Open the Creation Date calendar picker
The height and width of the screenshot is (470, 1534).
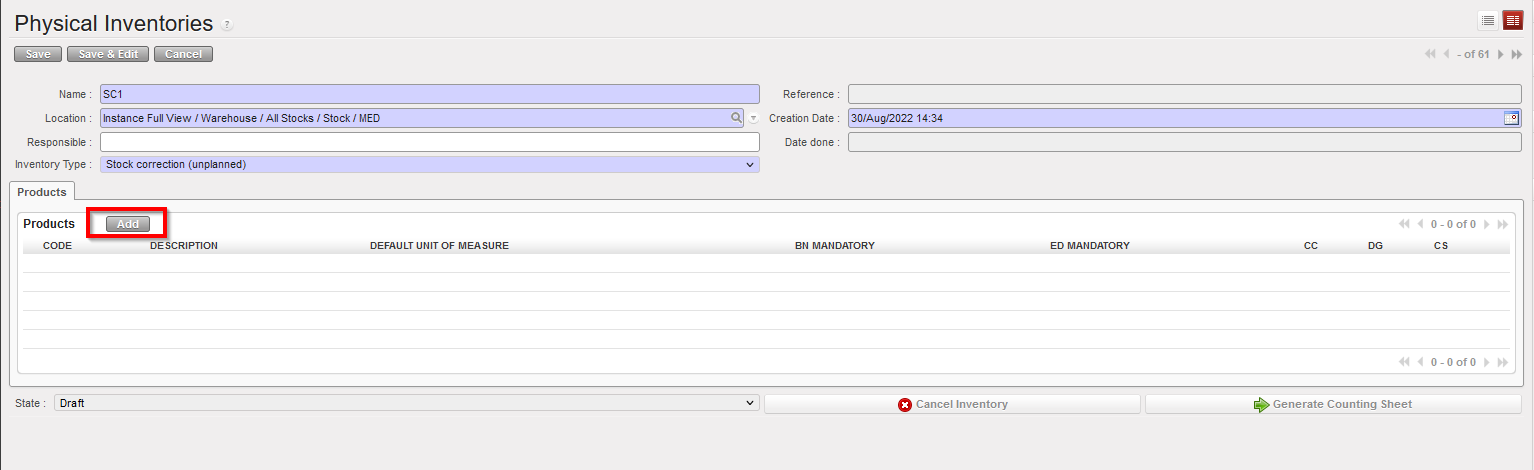[x=1510, y=118]
